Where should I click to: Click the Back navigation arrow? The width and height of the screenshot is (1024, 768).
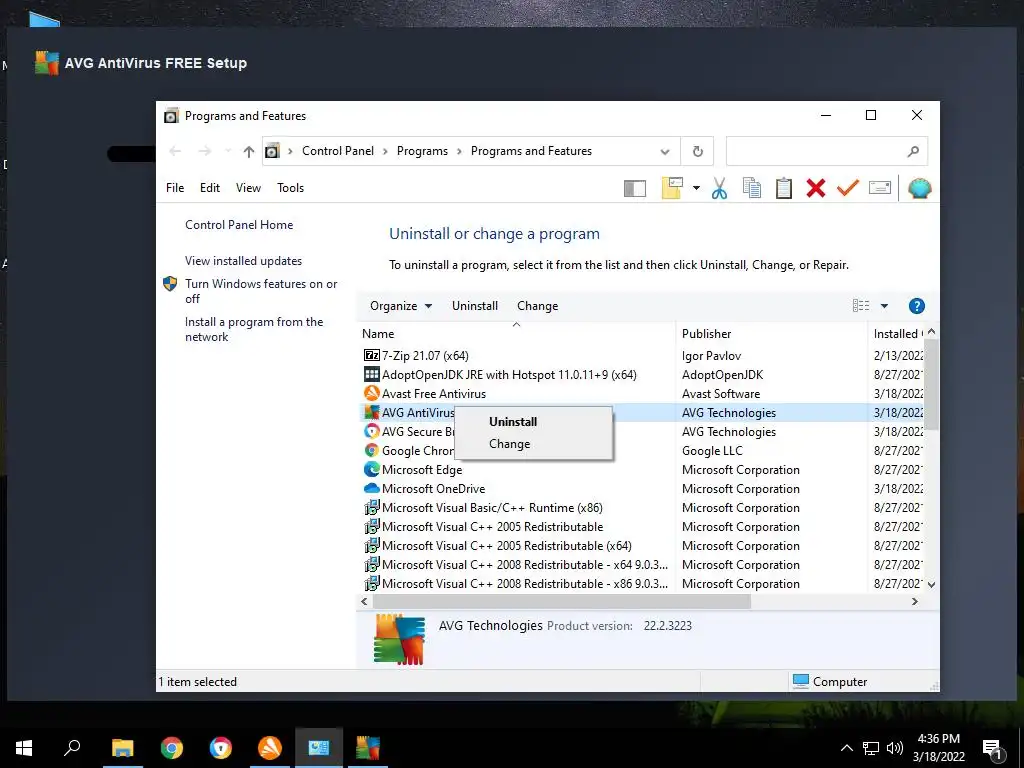point(174,152)
